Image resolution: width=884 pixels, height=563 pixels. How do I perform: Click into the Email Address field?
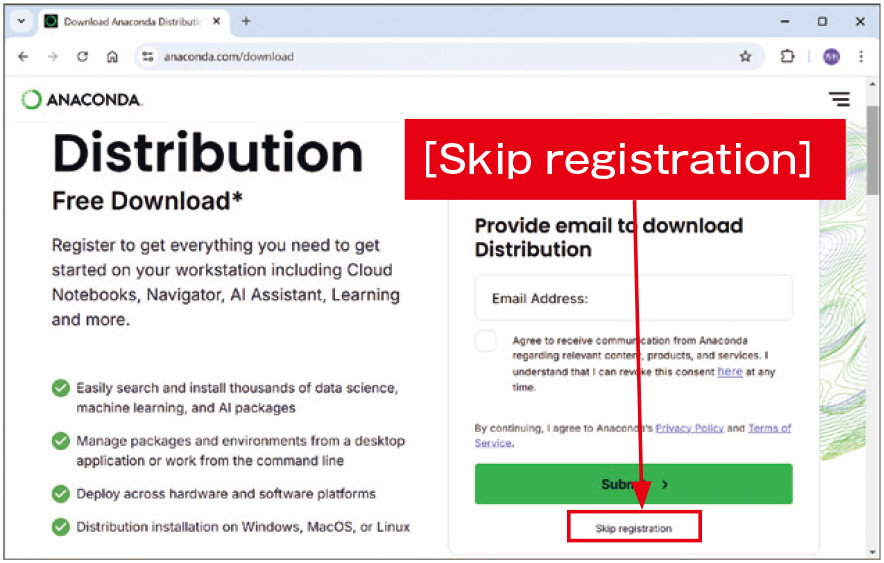[x=633, y=298]
